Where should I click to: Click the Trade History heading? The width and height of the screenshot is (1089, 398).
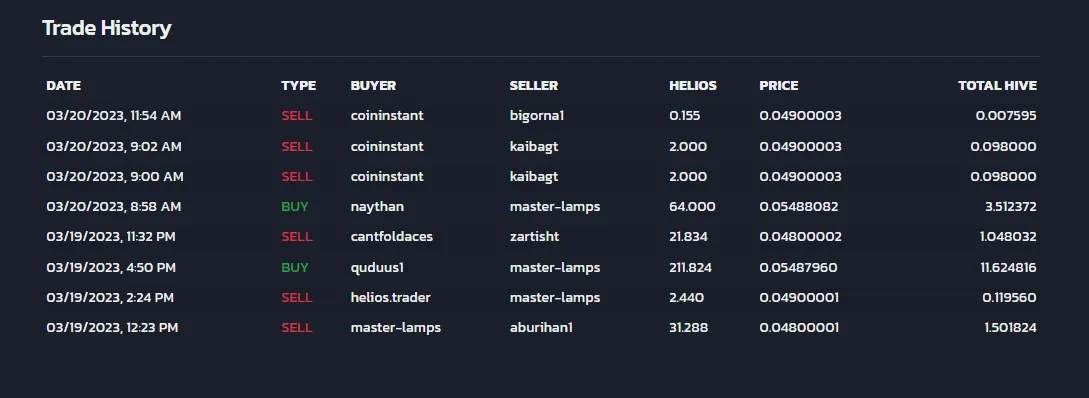106,28
